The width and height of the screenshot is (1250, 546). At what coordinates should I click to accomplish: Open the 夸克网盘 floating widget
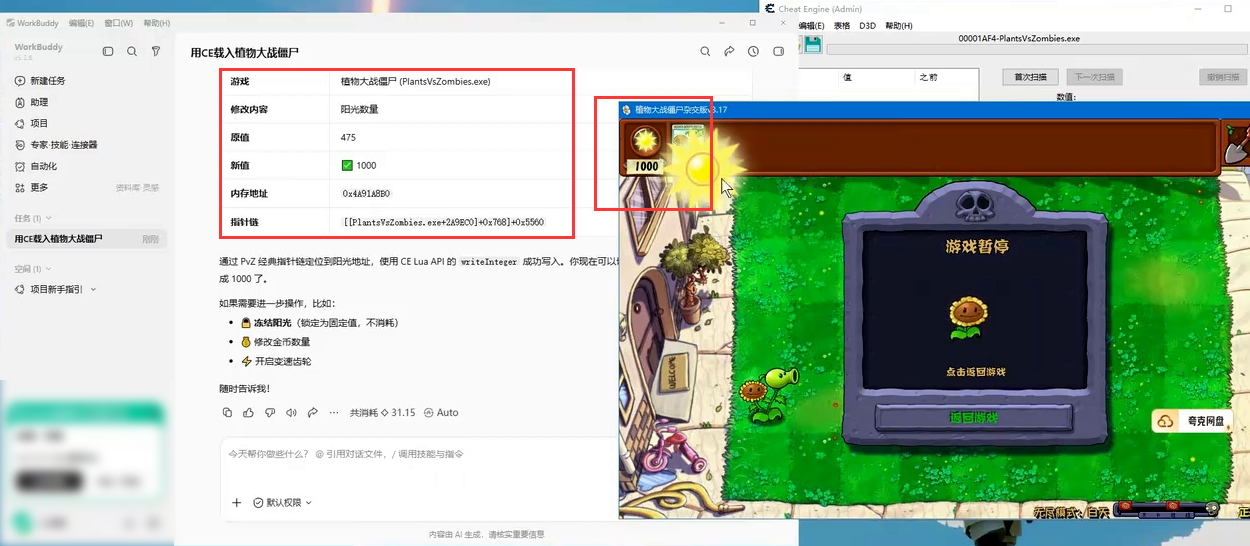click(1193, 421)
